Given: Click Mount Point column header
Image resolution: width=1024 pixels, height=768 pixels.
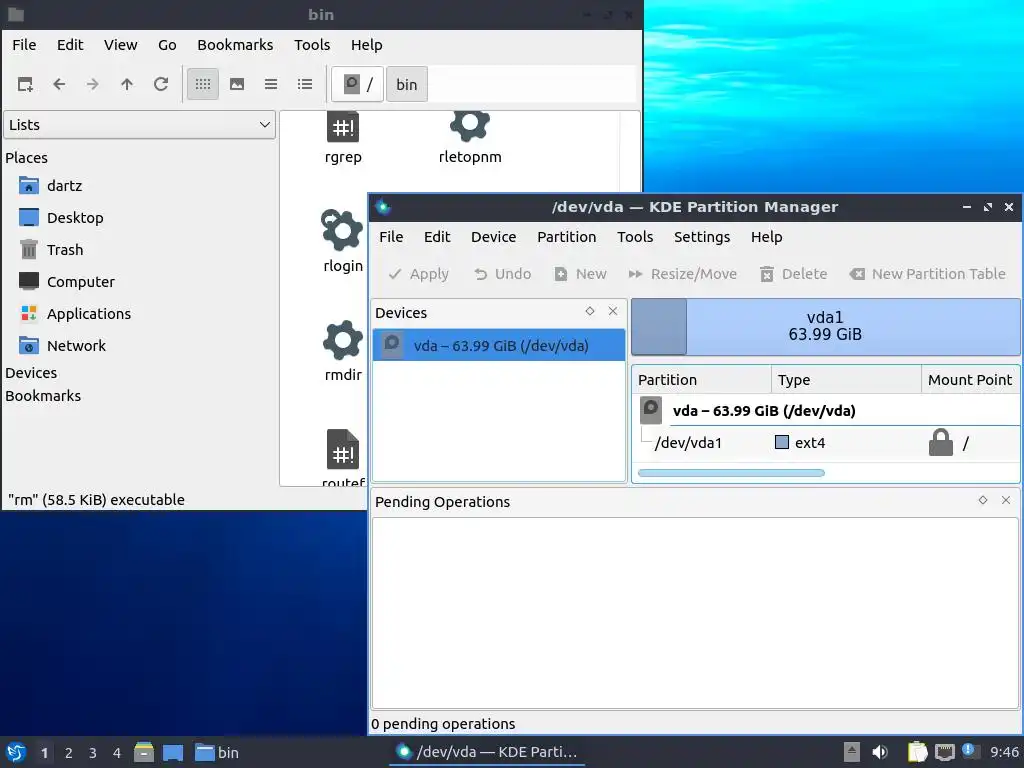Looking at the screenshot, I should tap(970, 380).
